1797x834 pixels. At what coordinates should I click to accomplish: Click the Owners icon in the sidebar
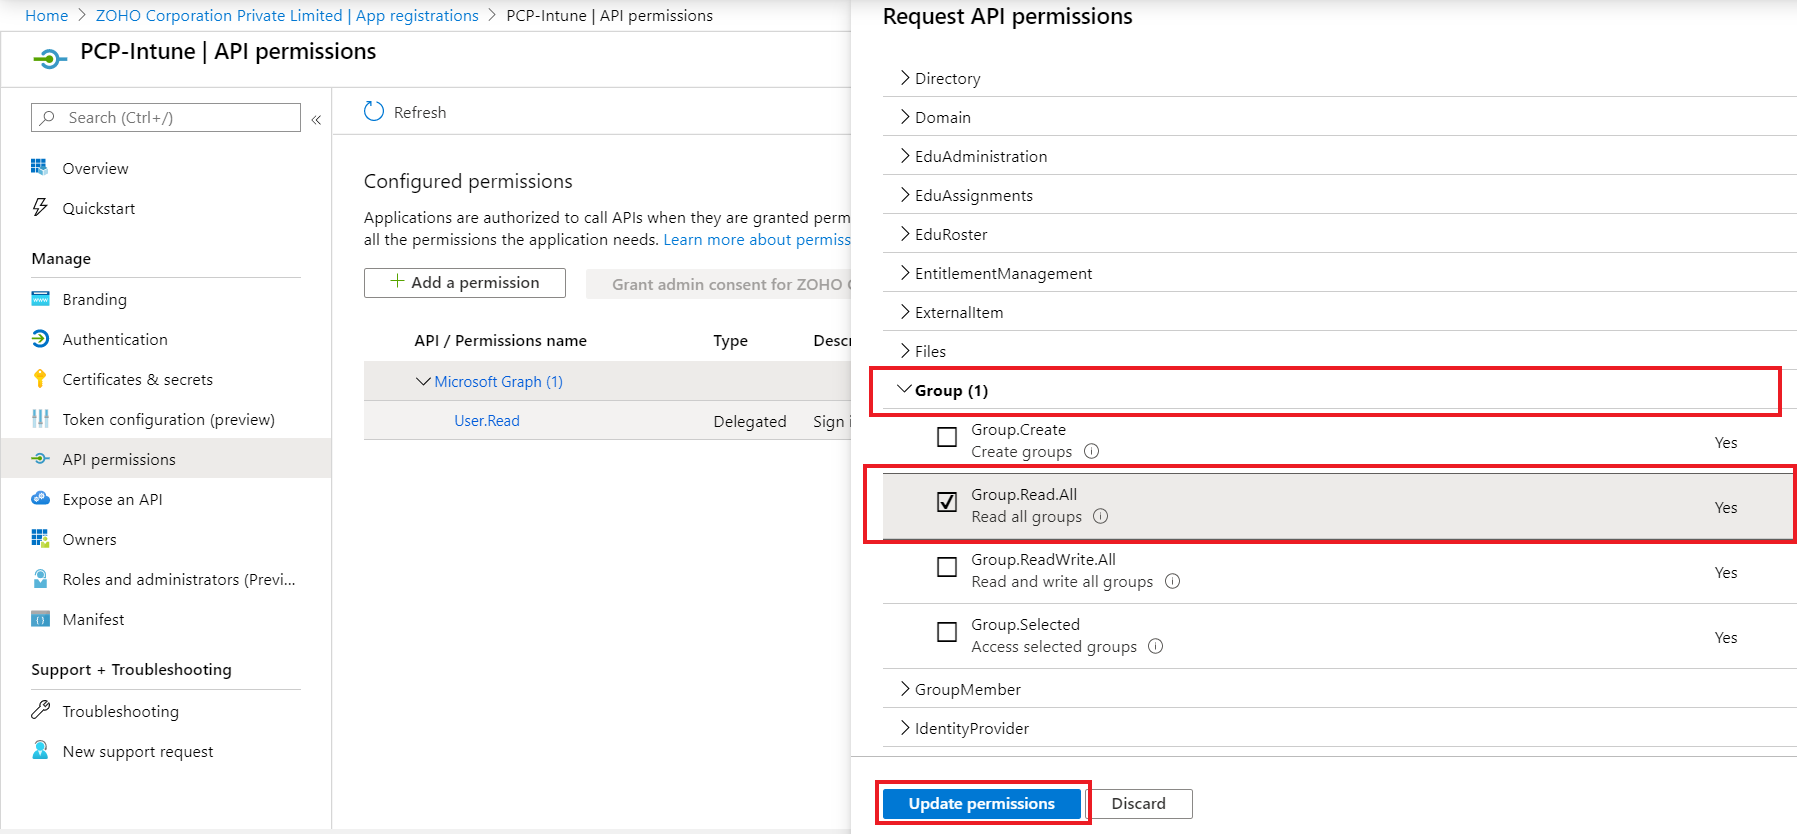coord(40,538)
